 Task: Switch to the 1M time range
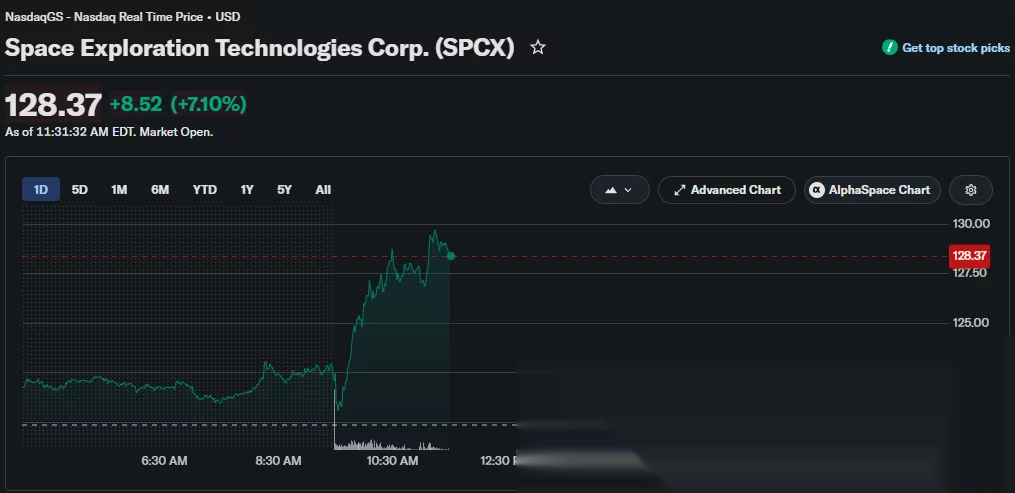119,190
